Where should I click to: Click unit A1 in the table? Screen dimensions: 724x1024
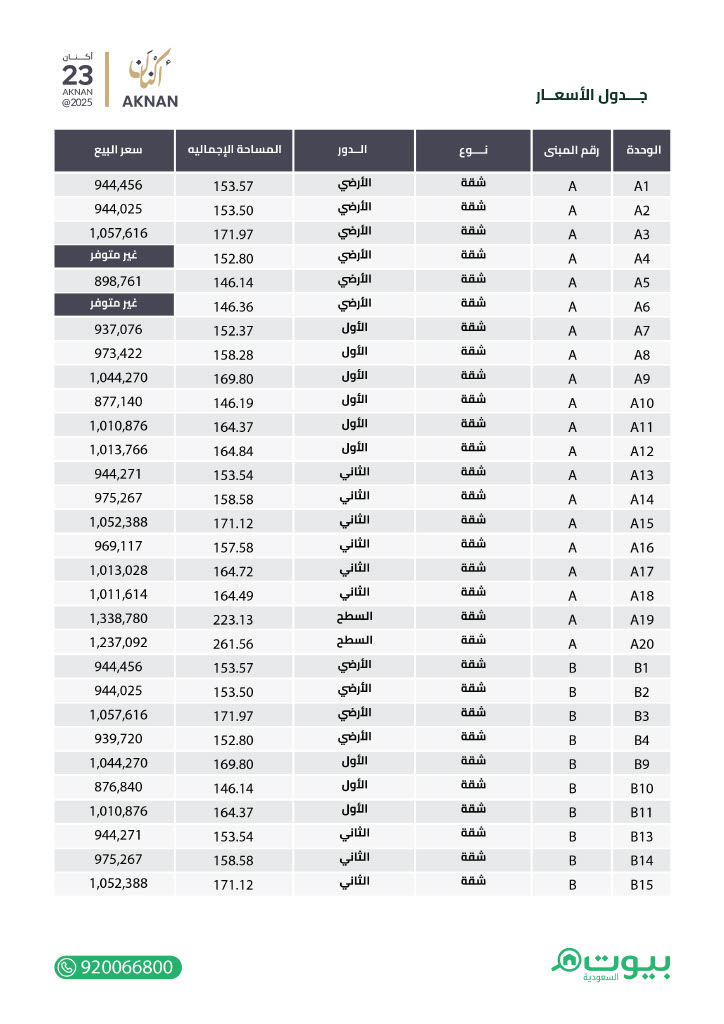[x=642, y=186]
